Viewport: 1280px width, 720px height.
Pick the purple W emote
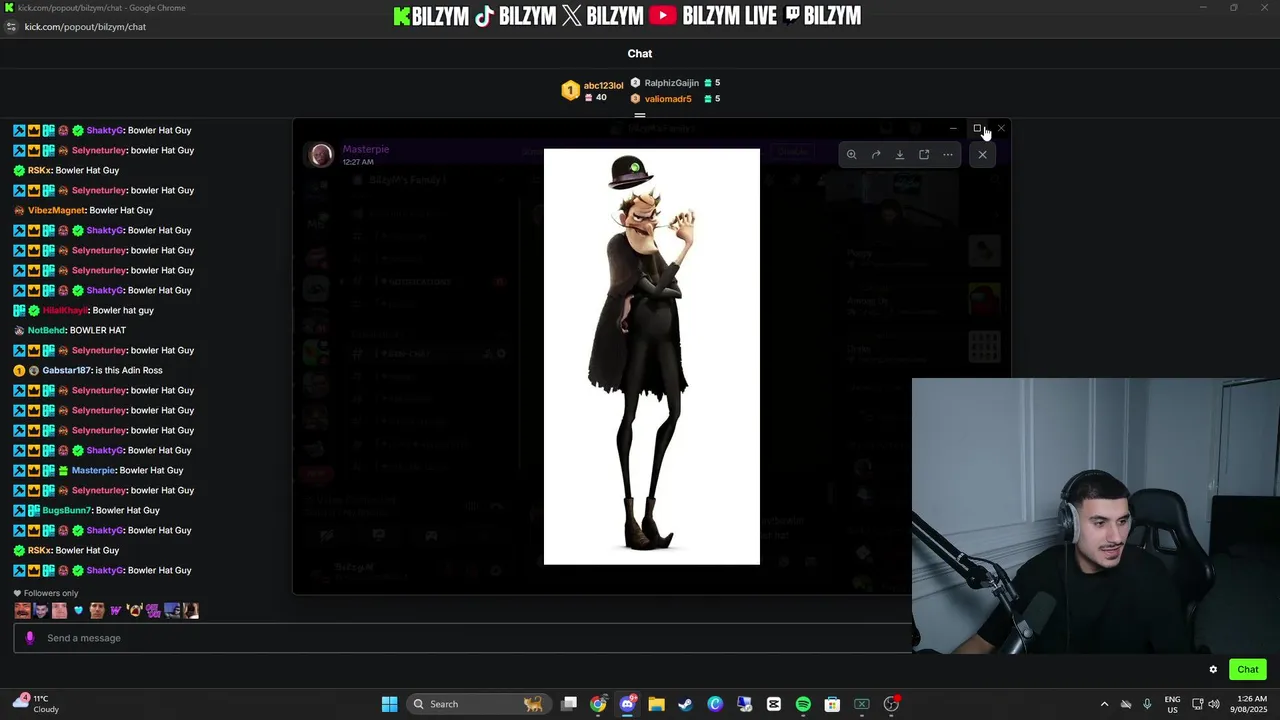pos(116,611)
